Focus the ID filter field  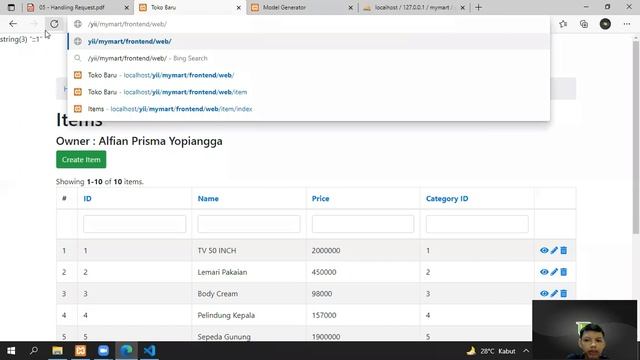135,224
